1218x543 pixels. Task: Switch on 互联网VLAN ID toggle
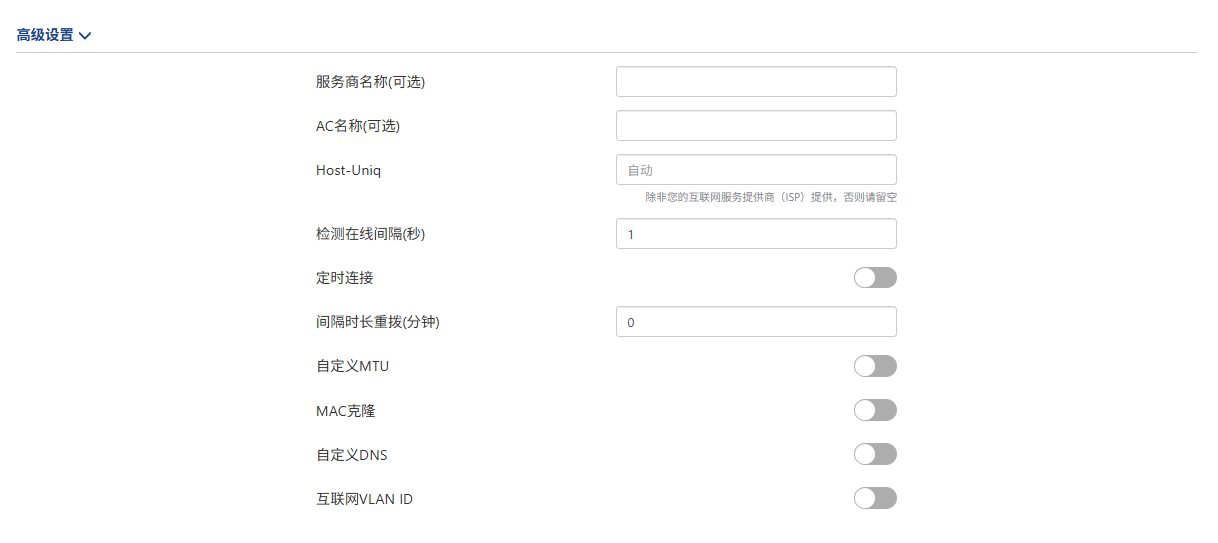(875, 498)
